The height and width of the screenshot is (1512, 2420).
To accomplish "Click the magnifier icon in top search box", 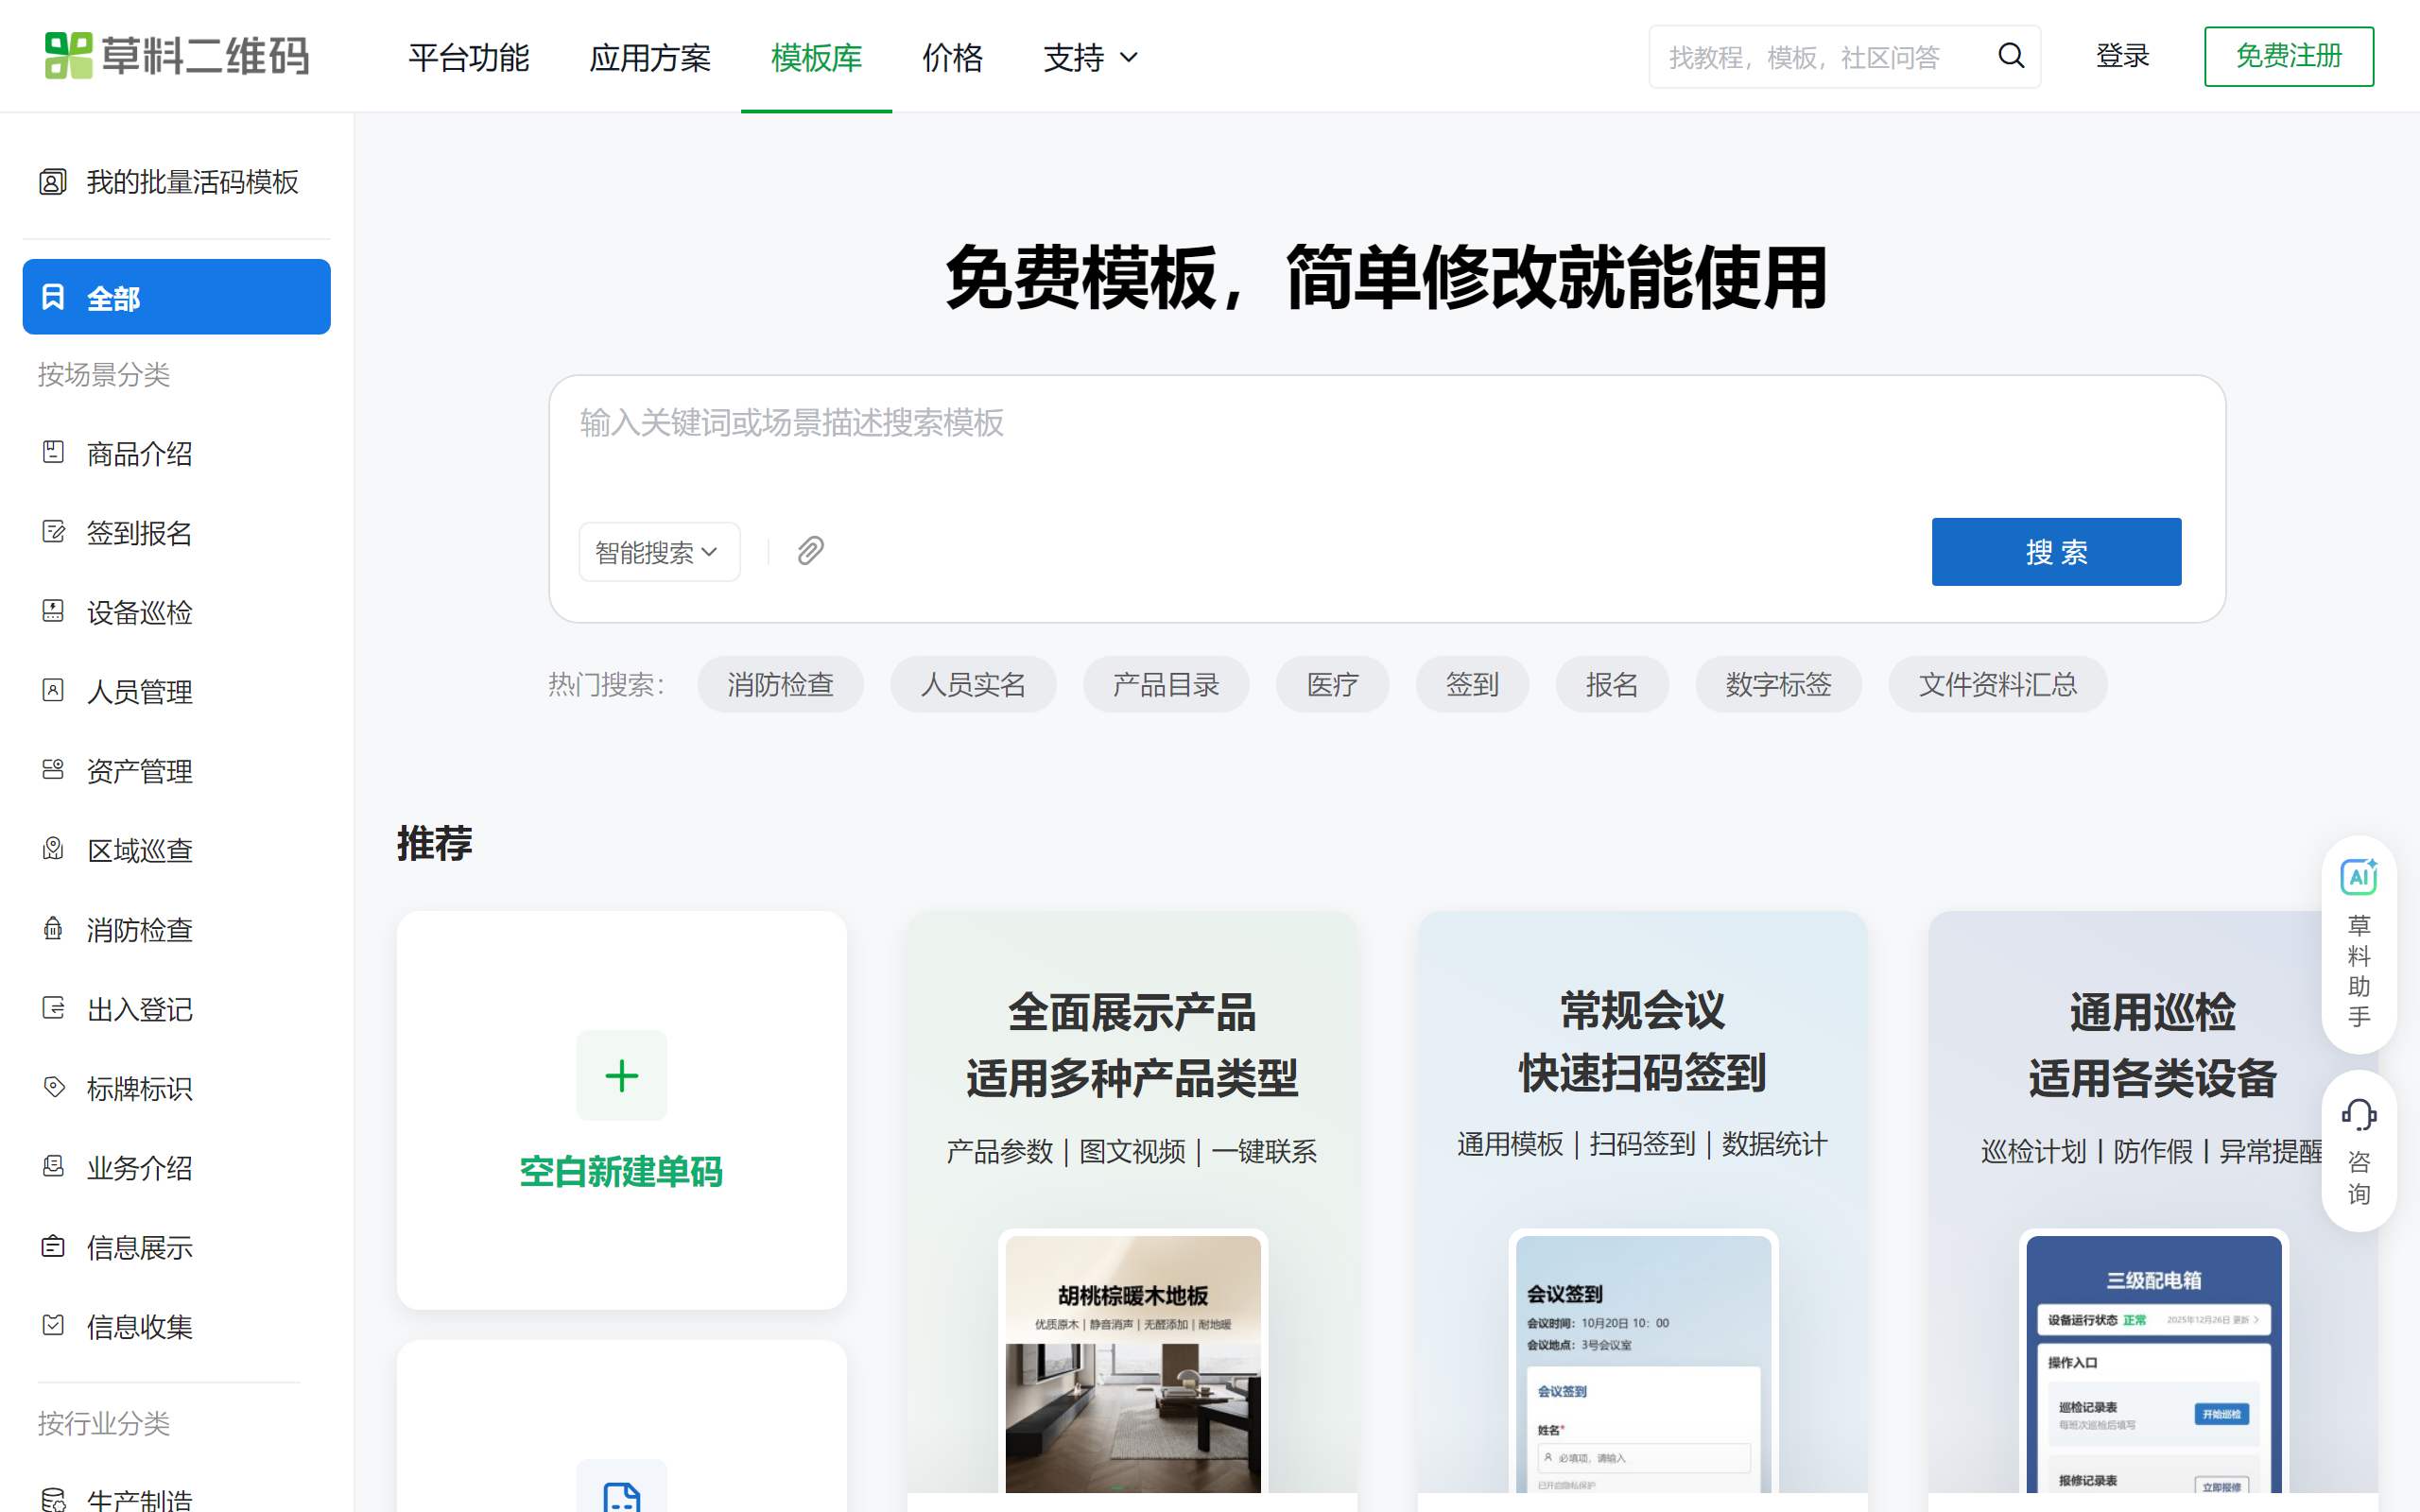I will point(2011,56).
